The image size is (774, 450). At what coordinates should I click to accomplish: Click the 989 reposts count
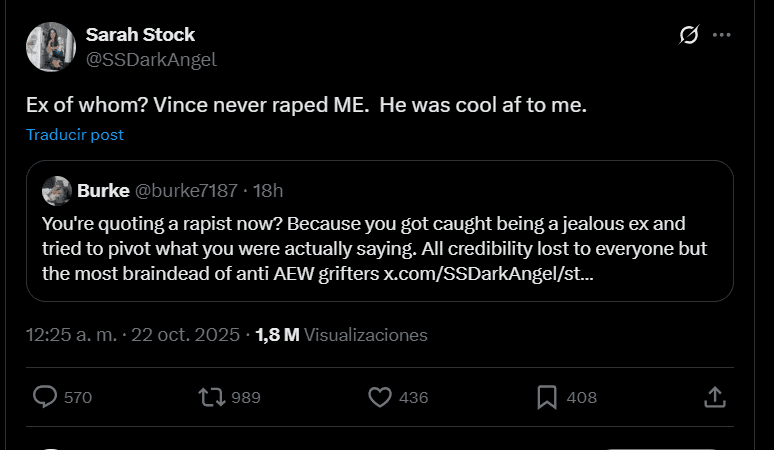[246, 397]
